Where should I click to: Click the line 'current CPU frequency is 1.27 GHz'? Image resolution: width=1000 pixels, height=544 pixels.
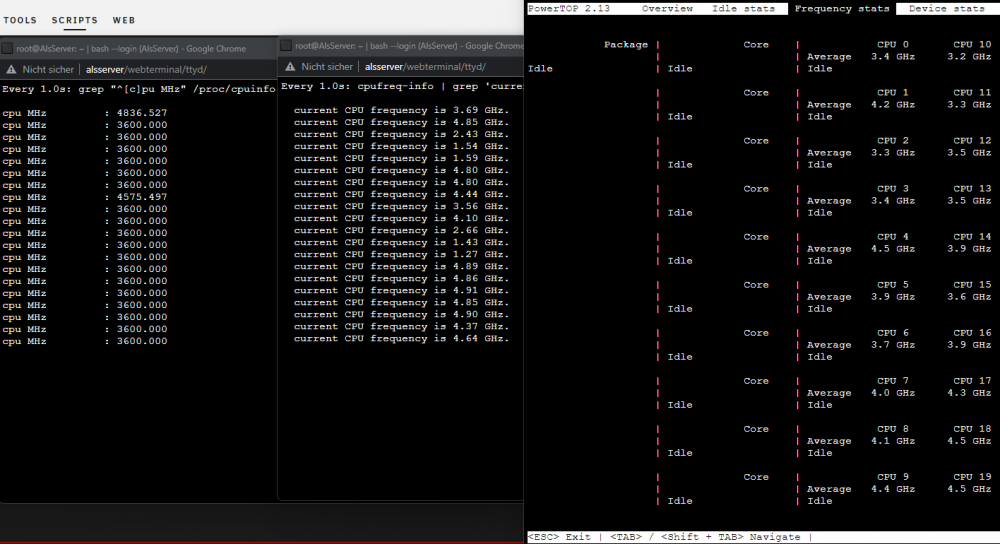tap(401, 254)
